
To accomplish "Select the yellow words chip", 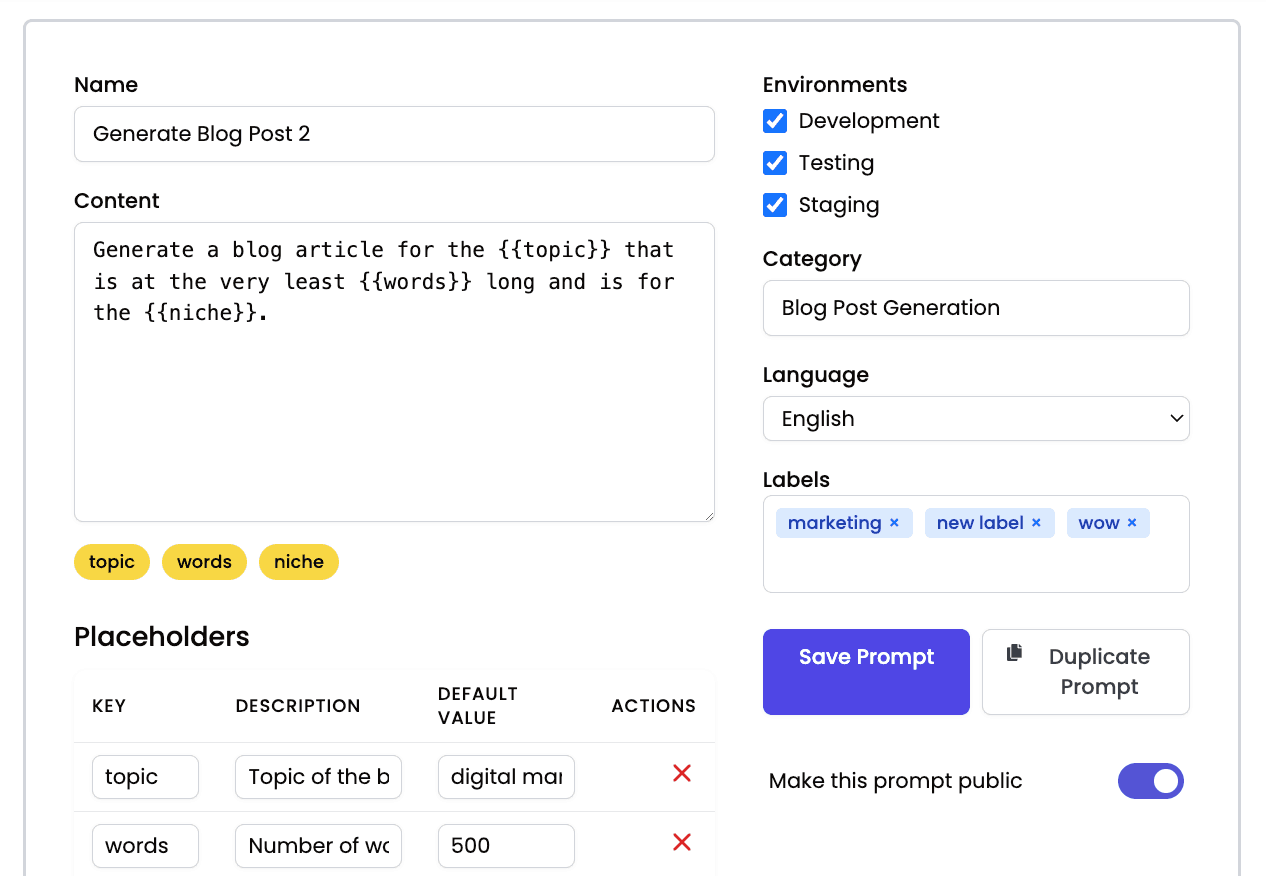I will 204,562.
